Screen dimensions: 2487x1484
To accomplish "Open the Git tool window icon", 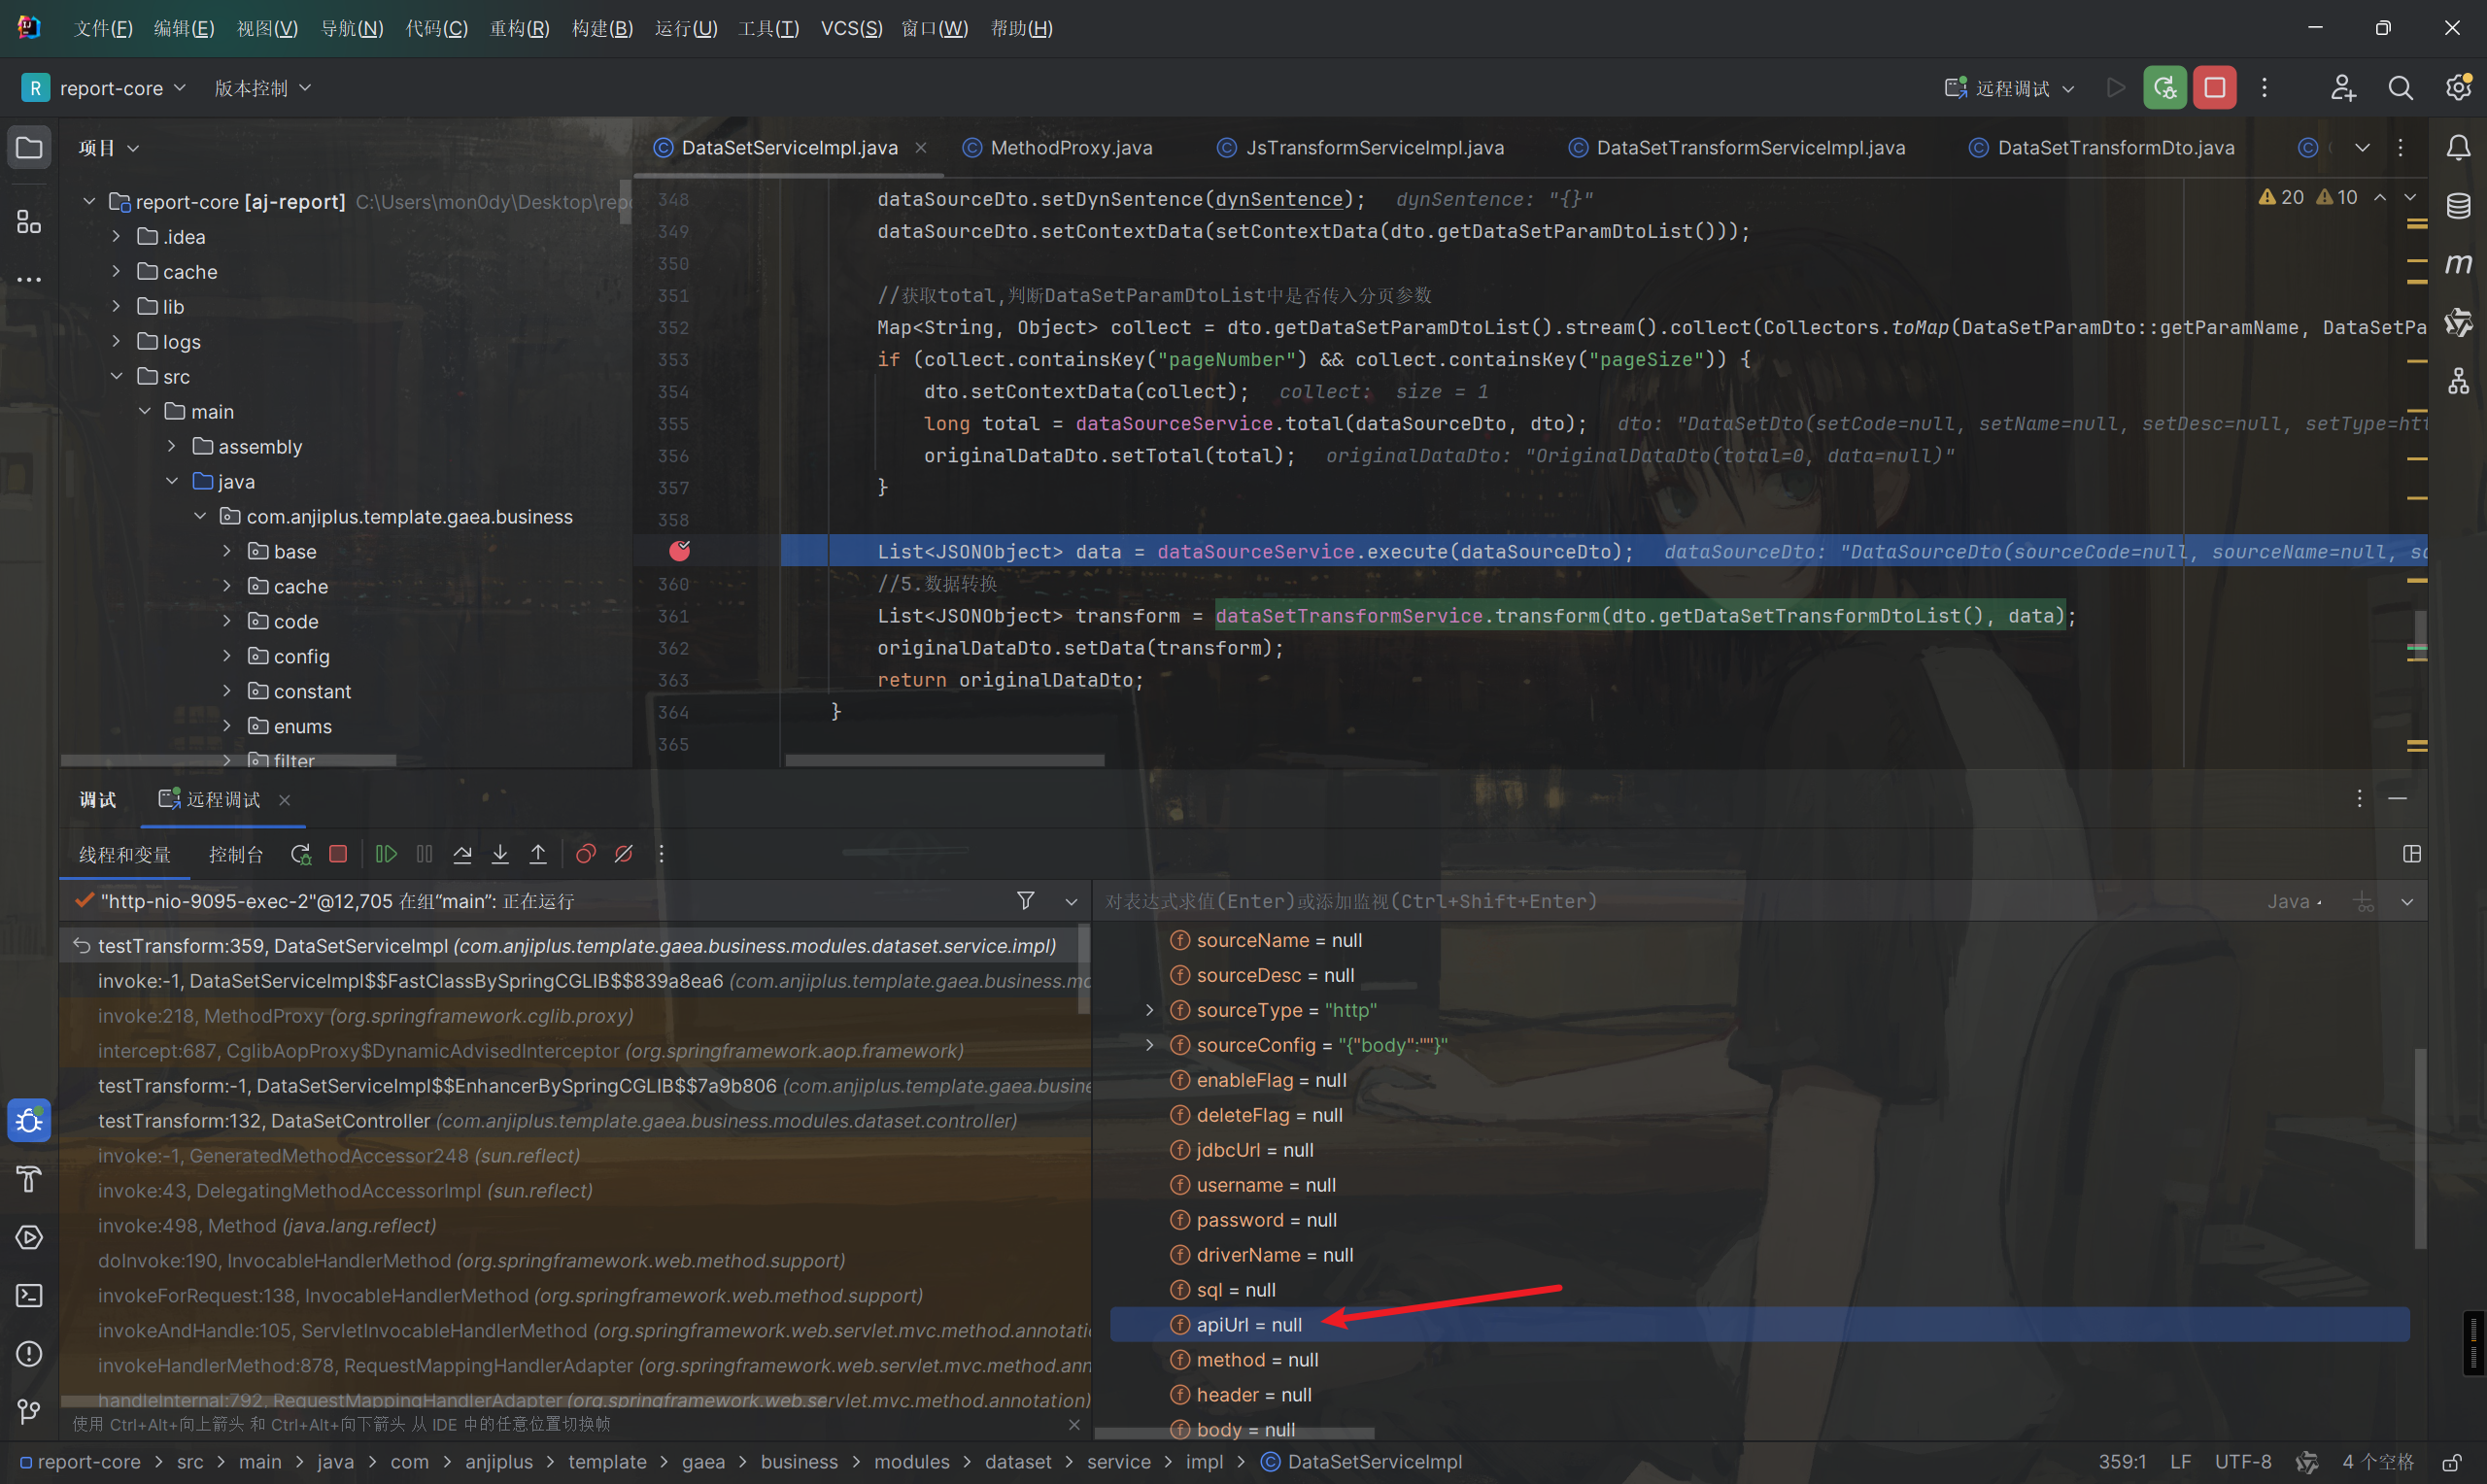I will [29, 1411].
